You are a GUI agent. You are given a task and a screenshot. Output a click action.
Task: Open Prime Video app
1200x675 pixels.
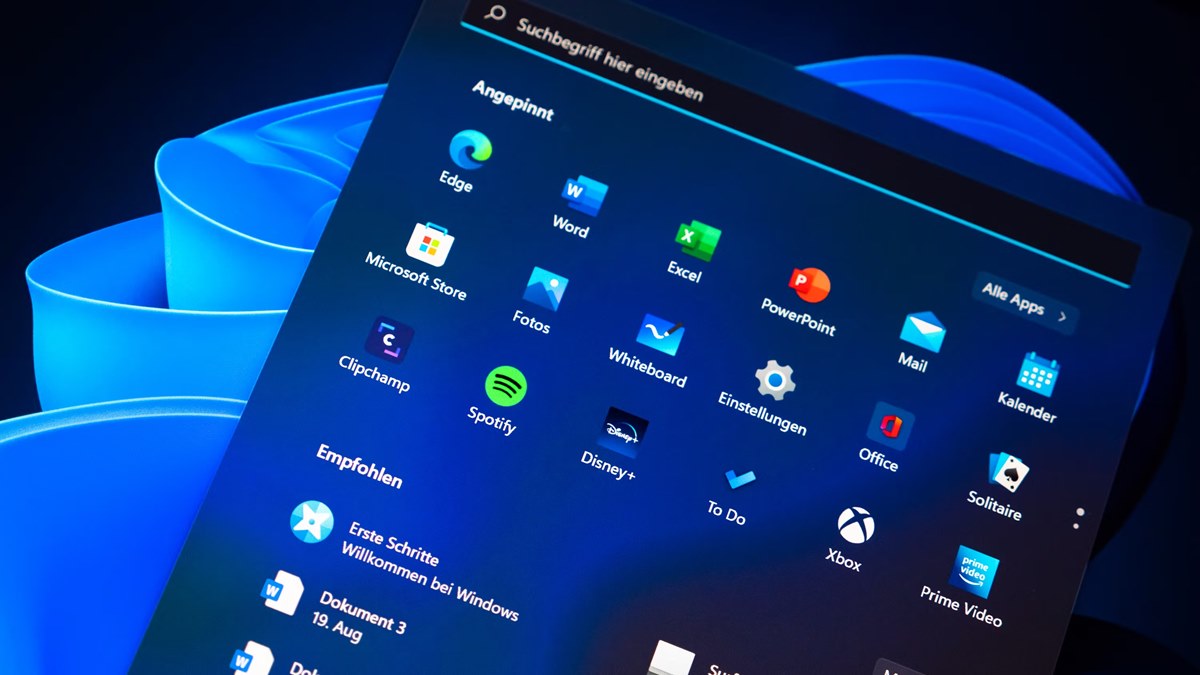coord(973,572)
